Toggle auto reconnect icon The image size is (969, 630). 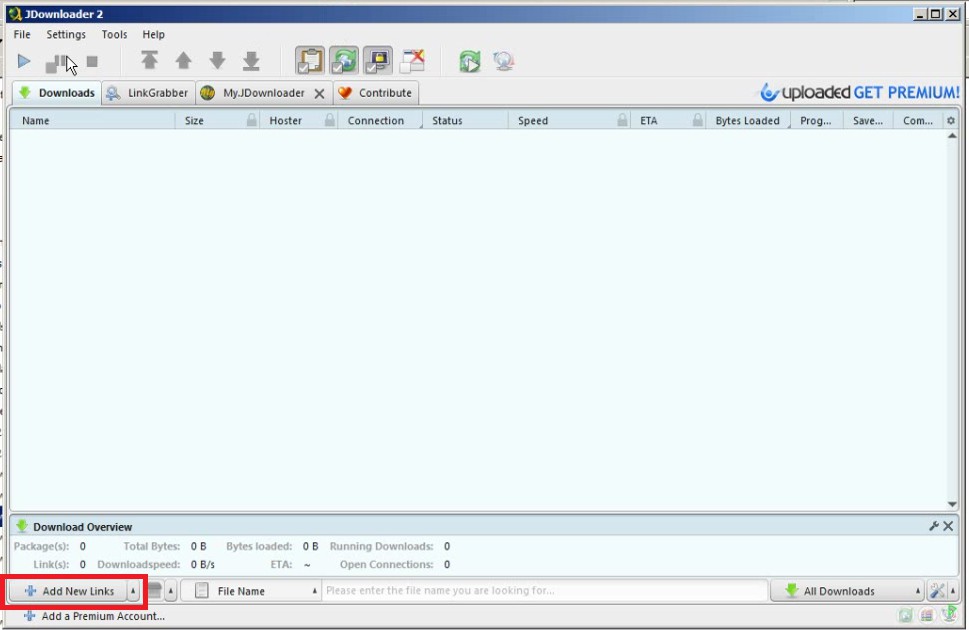[344, 61]
